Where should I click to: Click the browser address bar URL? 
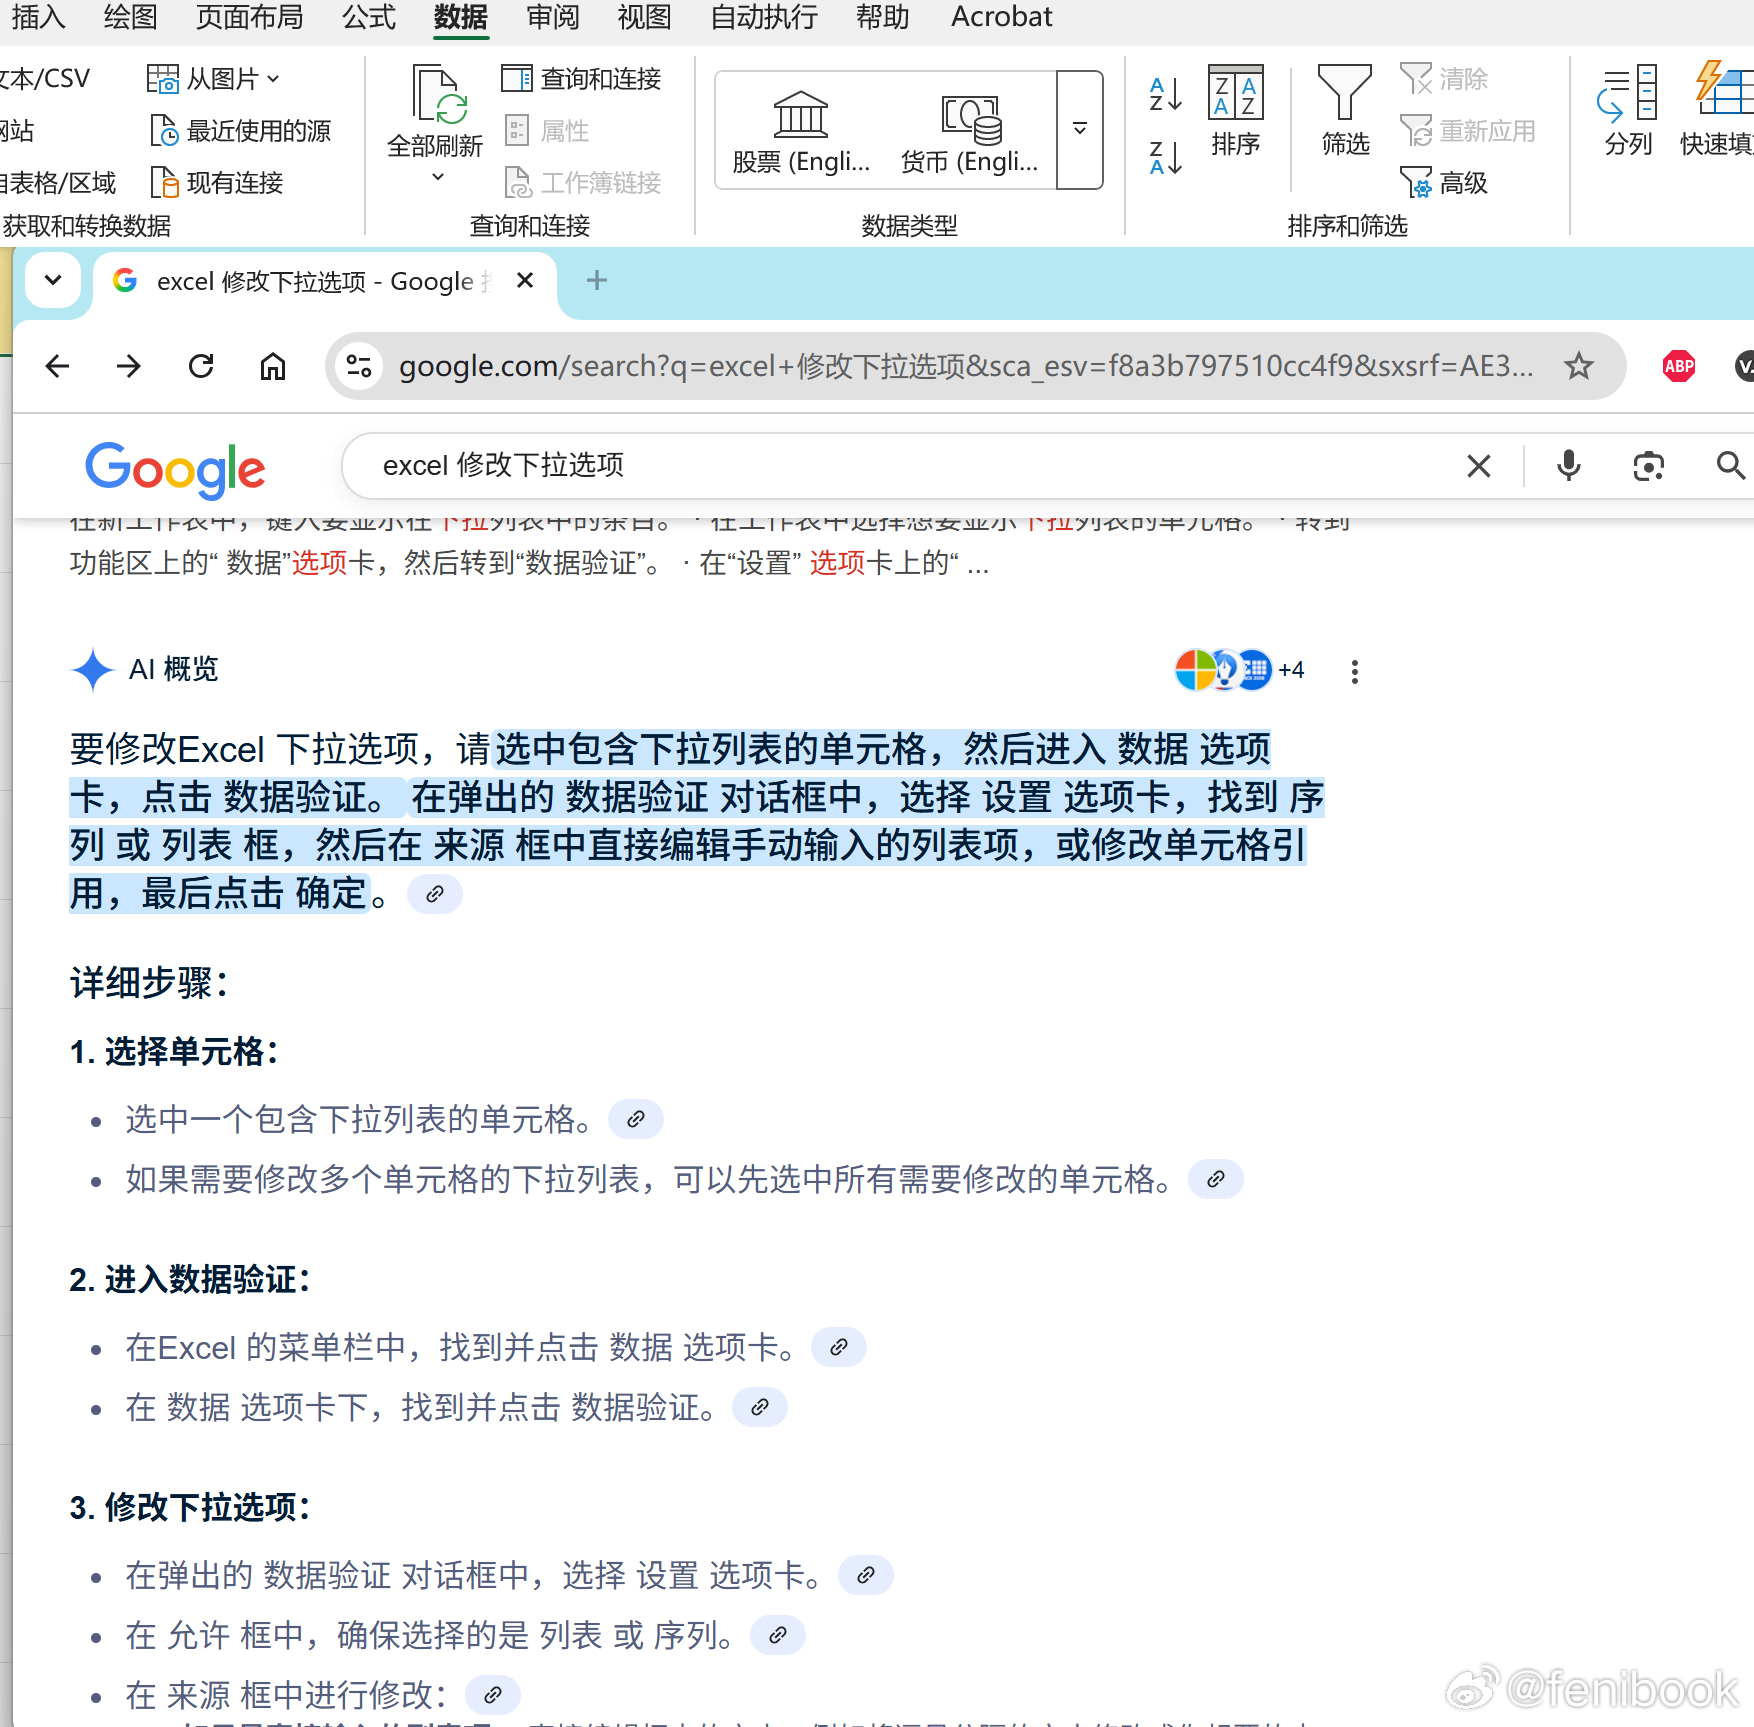click(x=965, y=367)
